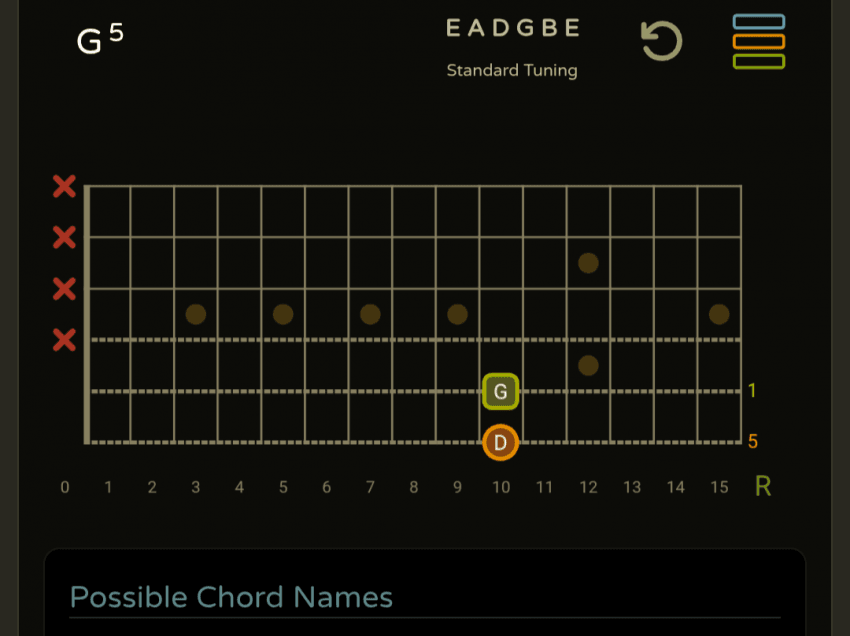Toggle the second string muted X
The image size is (850, 636).
point(64,238)
